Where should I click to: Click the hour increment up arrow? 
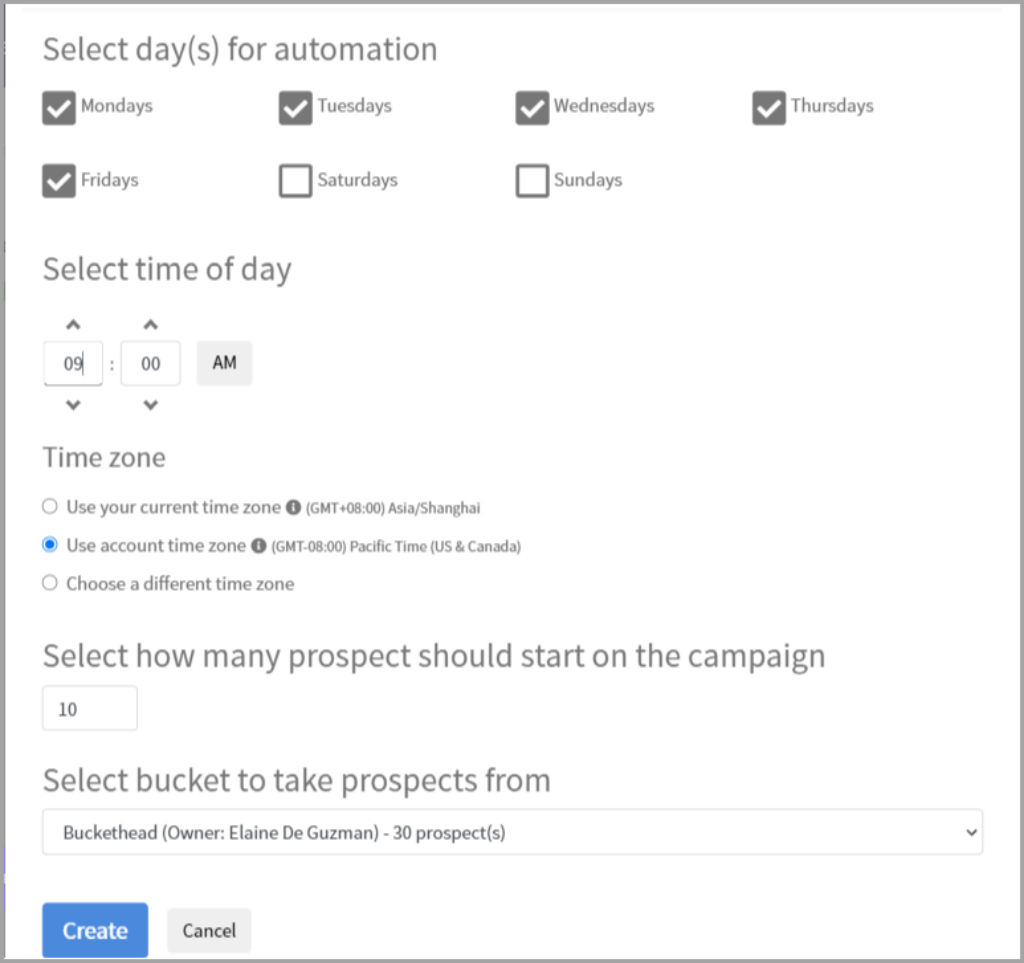pyautogui.click(x=73, y=325)
